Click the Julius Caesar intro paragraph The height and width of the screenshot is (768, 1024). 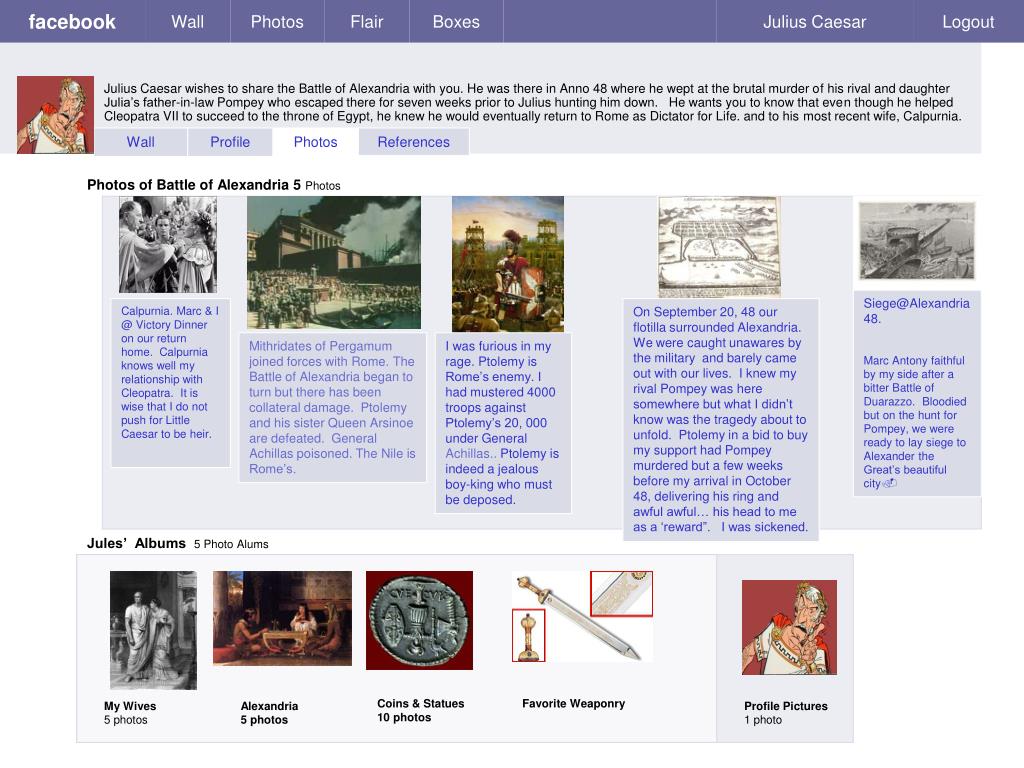(532, 103)
